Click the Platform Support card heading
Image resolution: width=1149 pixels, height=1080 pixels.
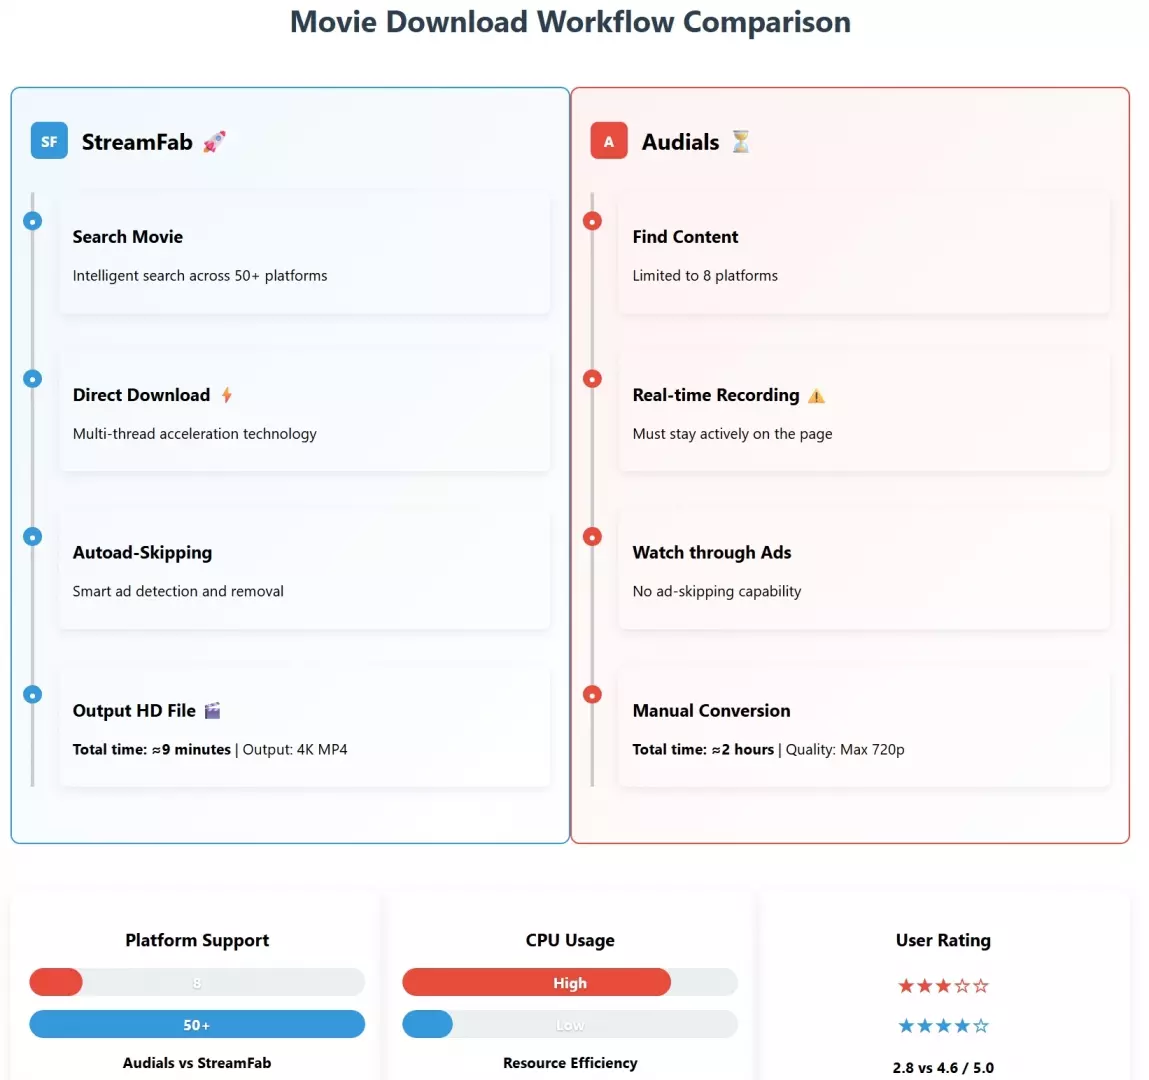[x=197, y=940]
